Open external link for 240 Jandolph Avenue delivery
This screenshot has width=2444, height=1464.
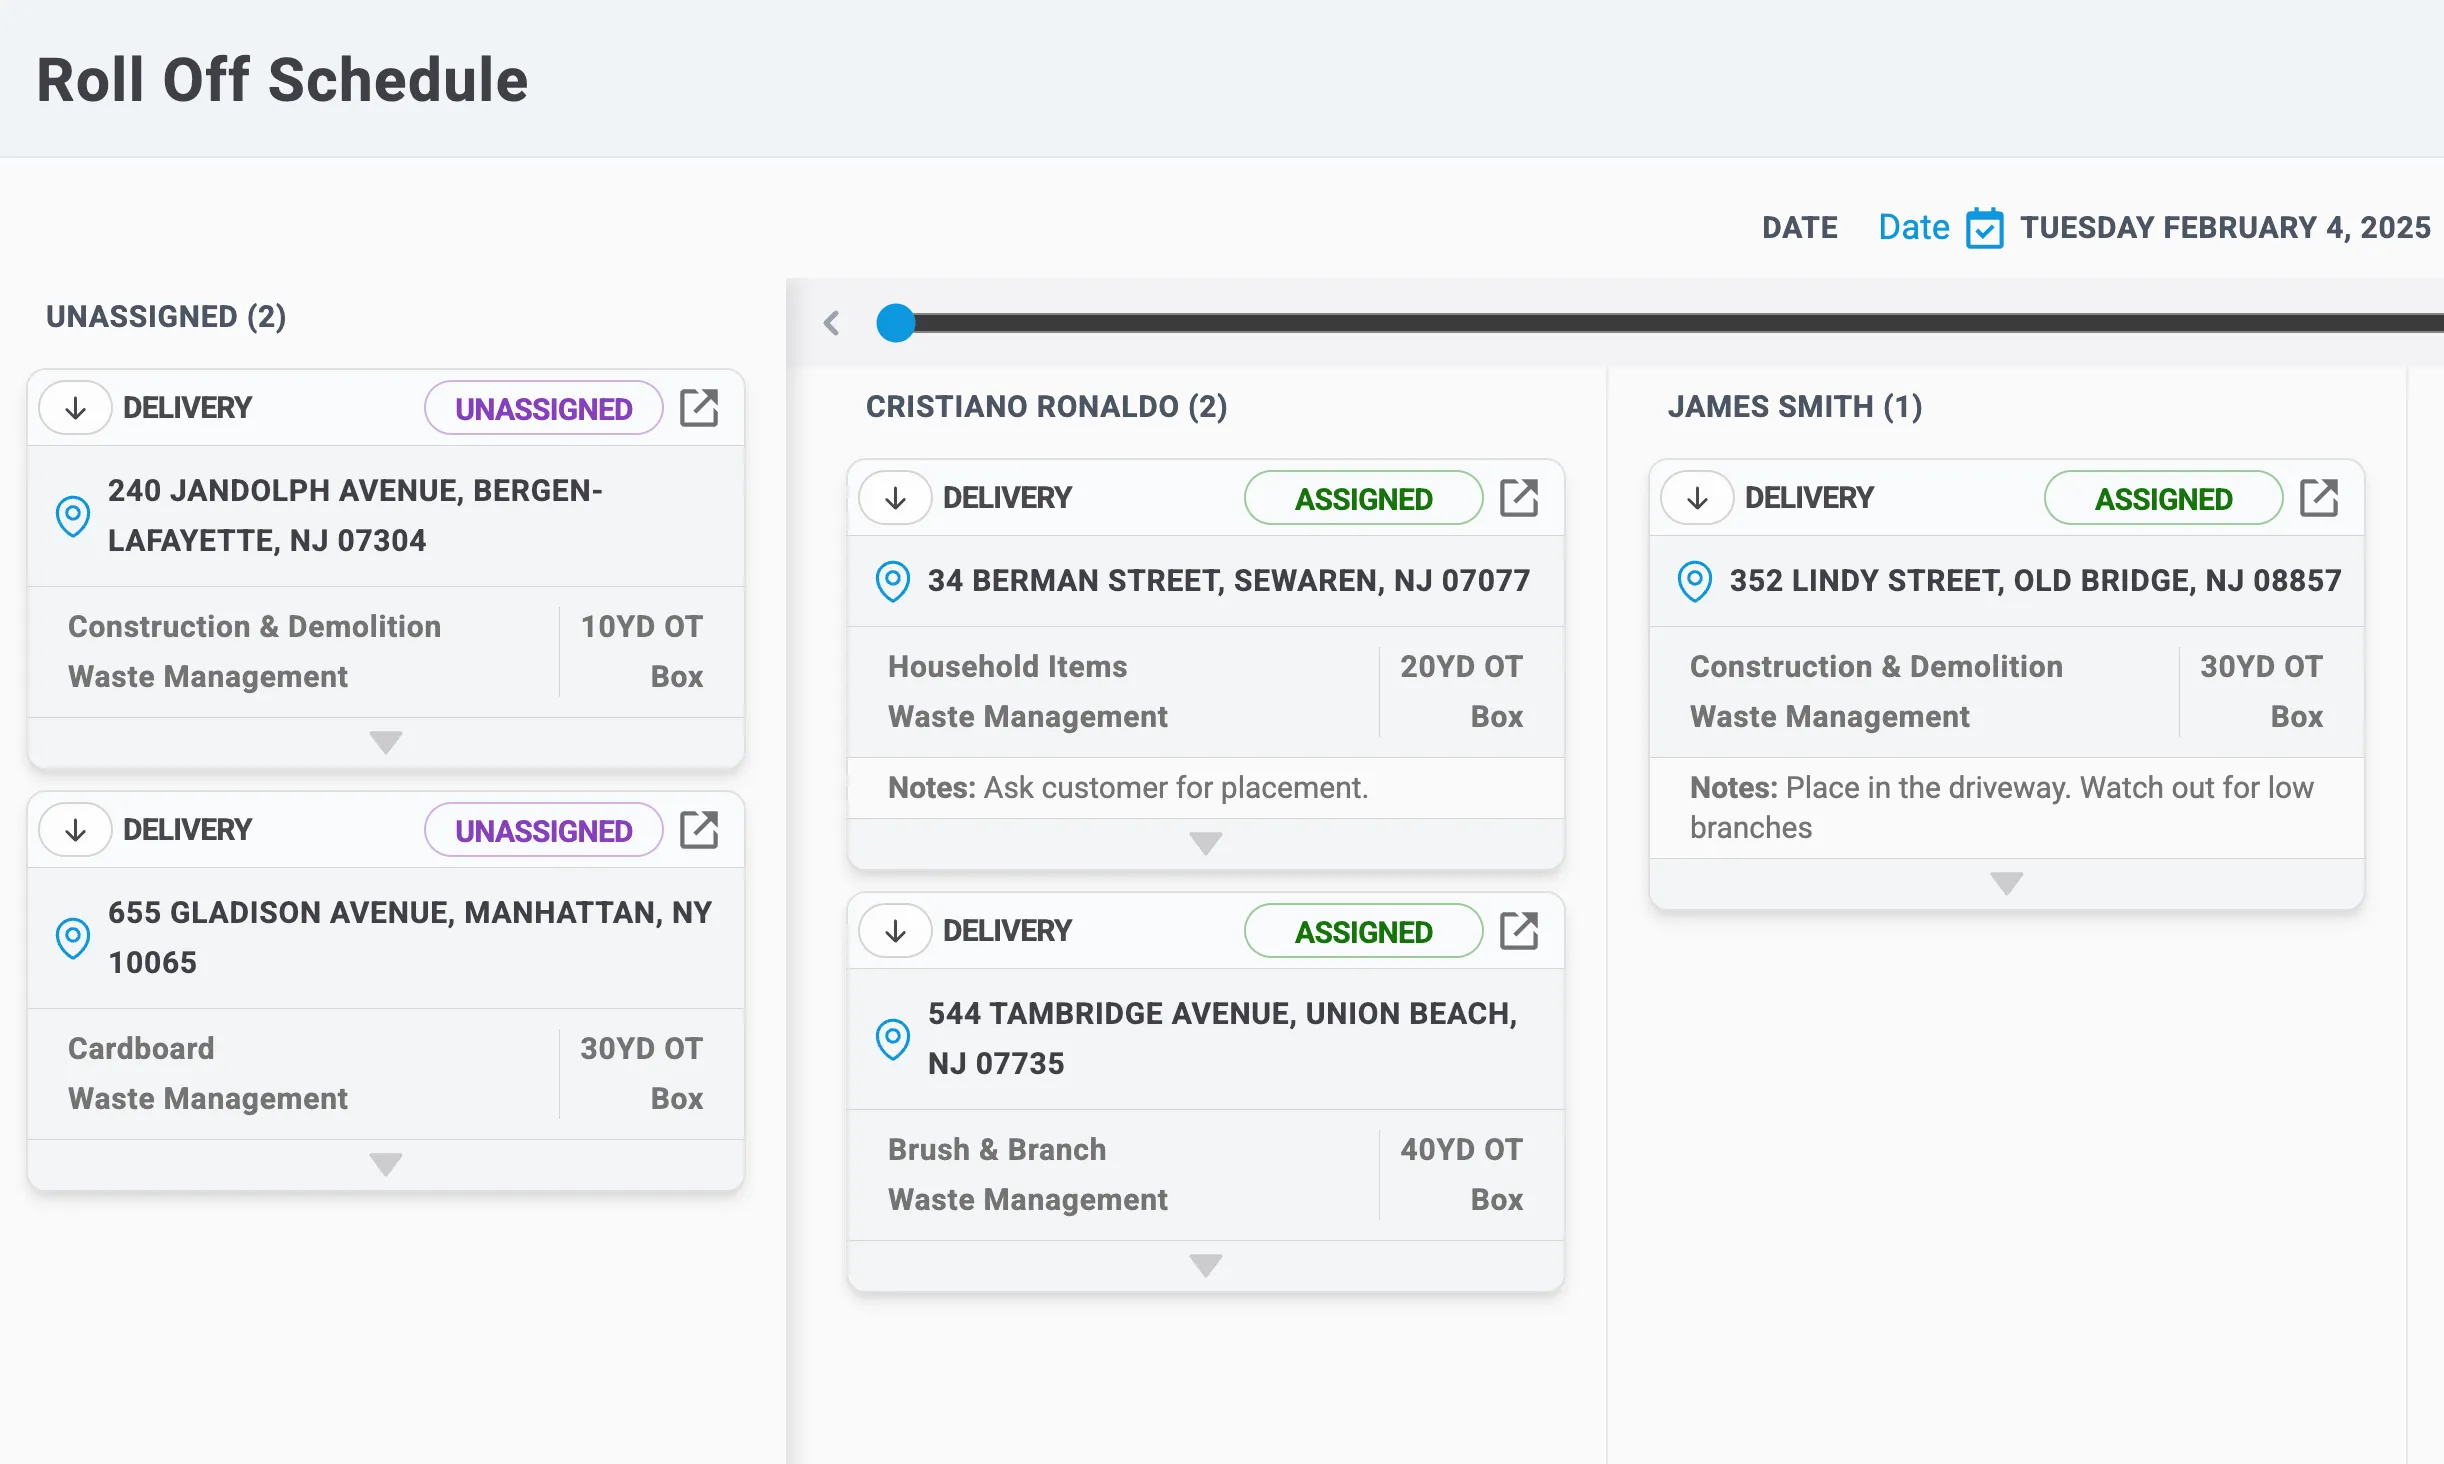pyautogui.click(x=699, y=408)
